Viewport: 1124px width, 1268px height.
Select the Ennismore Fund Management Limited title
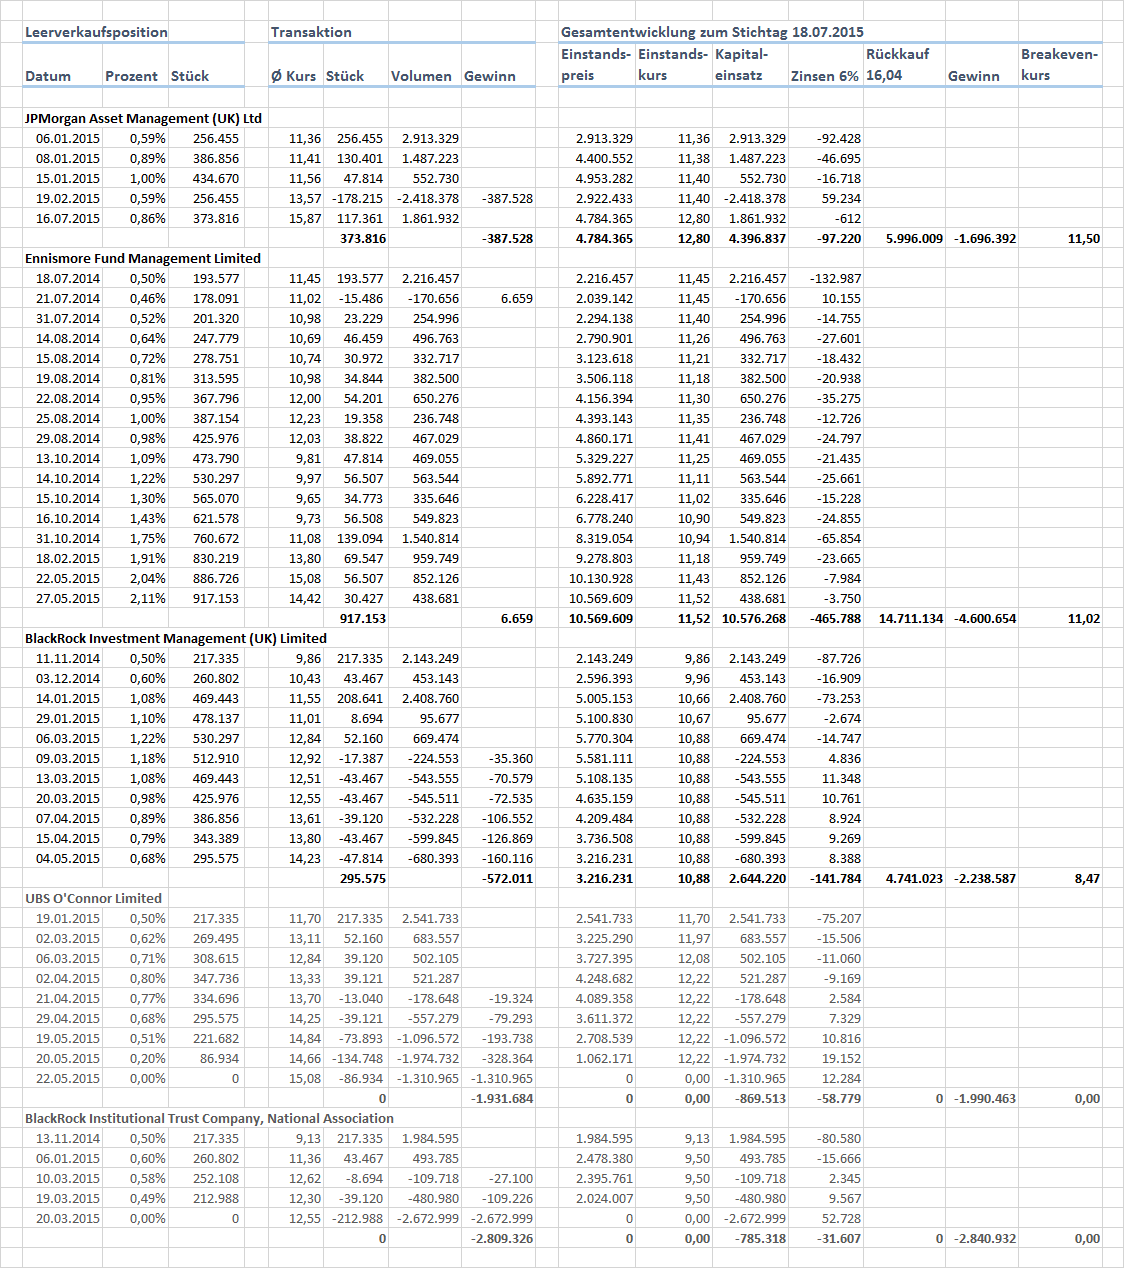click(143, 258)
